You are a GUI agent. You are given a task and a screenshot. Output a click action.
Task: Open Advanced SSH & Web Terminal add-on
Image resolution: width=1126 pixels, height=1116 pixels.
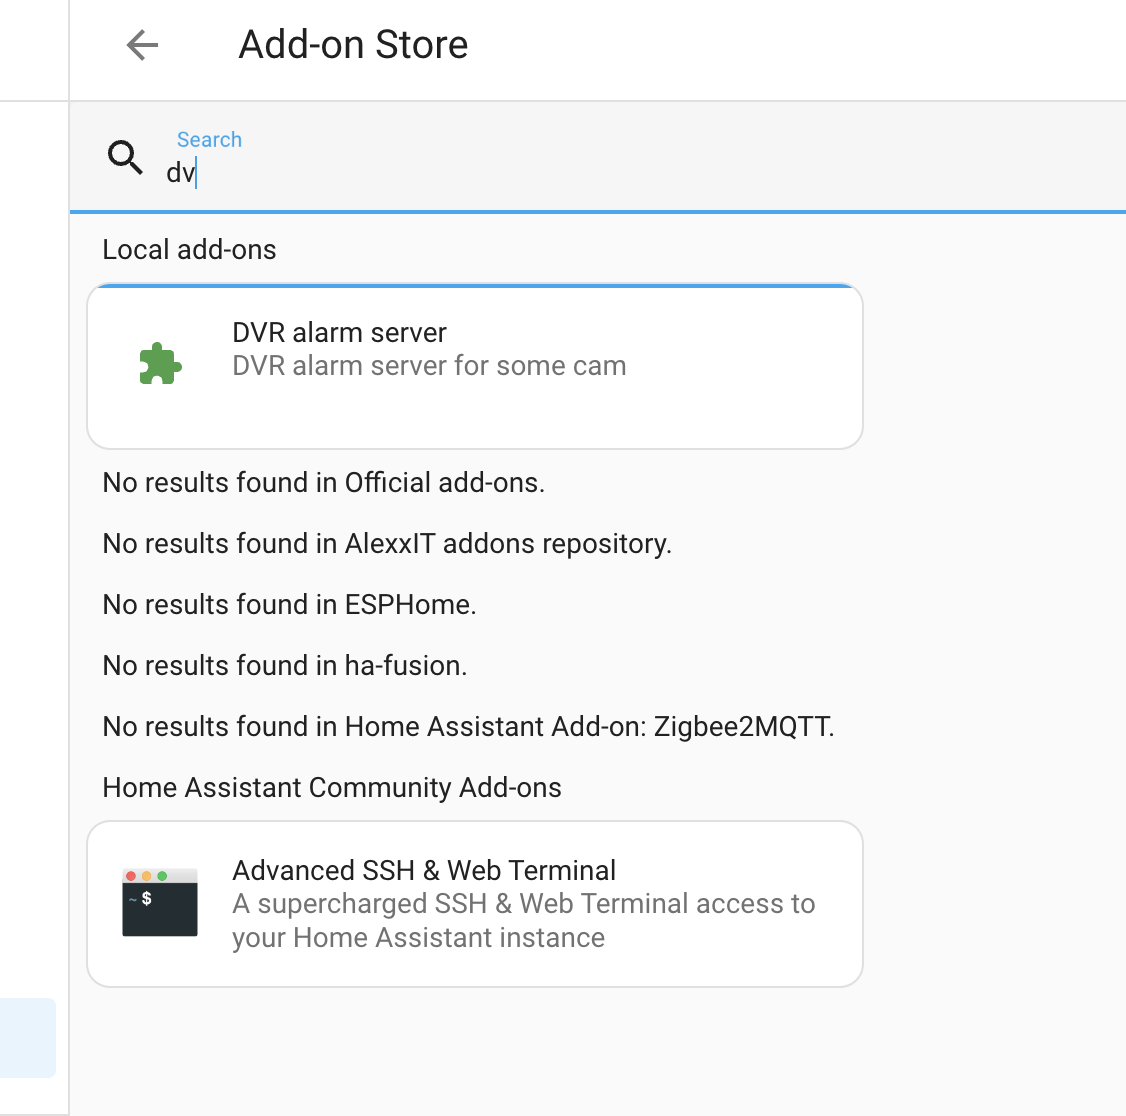pos(424,870)
